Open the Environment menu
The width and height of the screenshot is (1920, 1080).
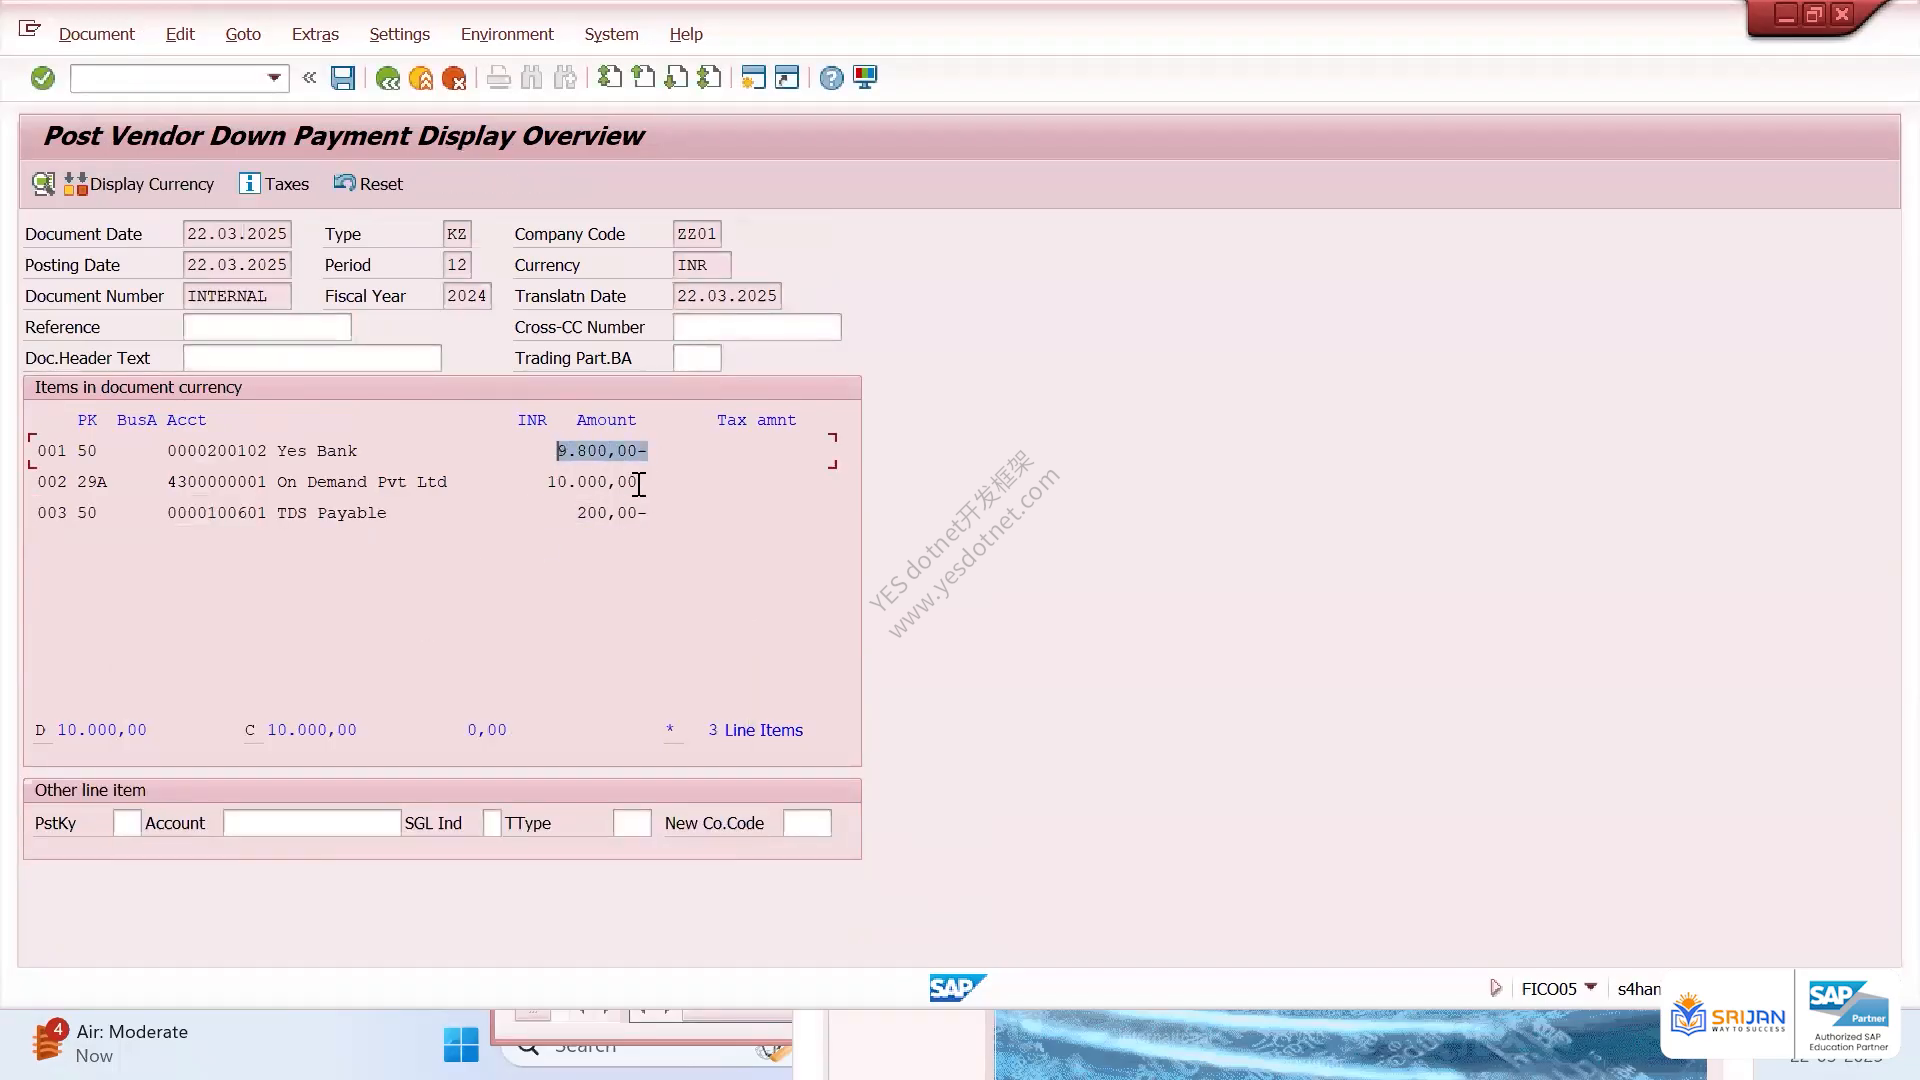pyautogui.click(x=507, y=34)
